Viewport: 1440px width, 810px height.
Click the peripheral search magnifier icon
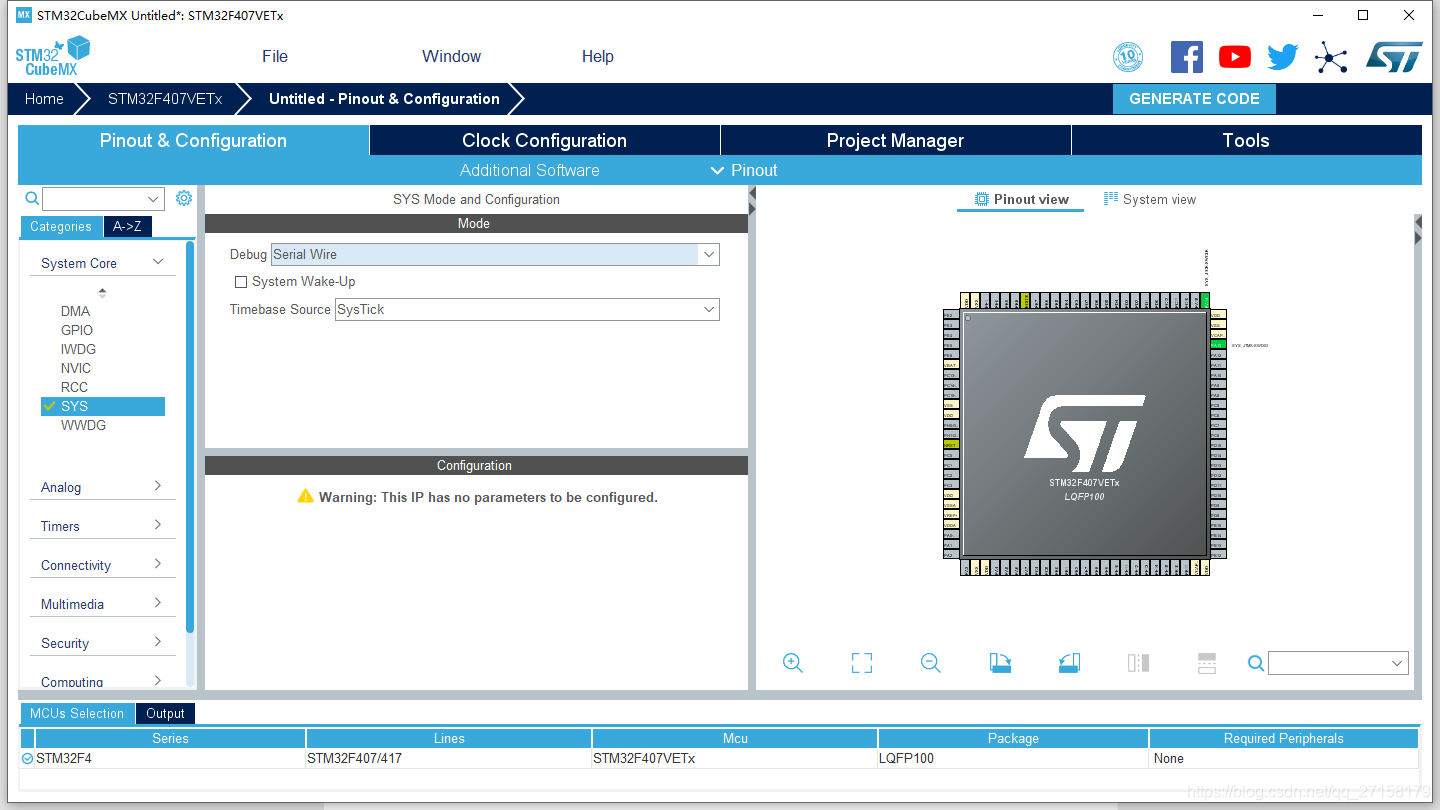32,198
